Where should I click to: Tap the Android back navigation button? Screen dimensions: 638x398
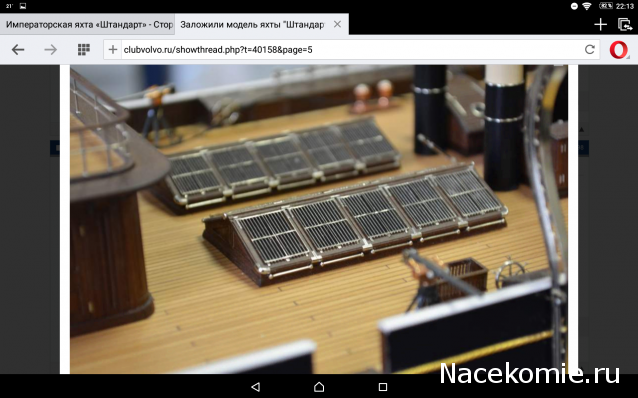tap(256, 386)
